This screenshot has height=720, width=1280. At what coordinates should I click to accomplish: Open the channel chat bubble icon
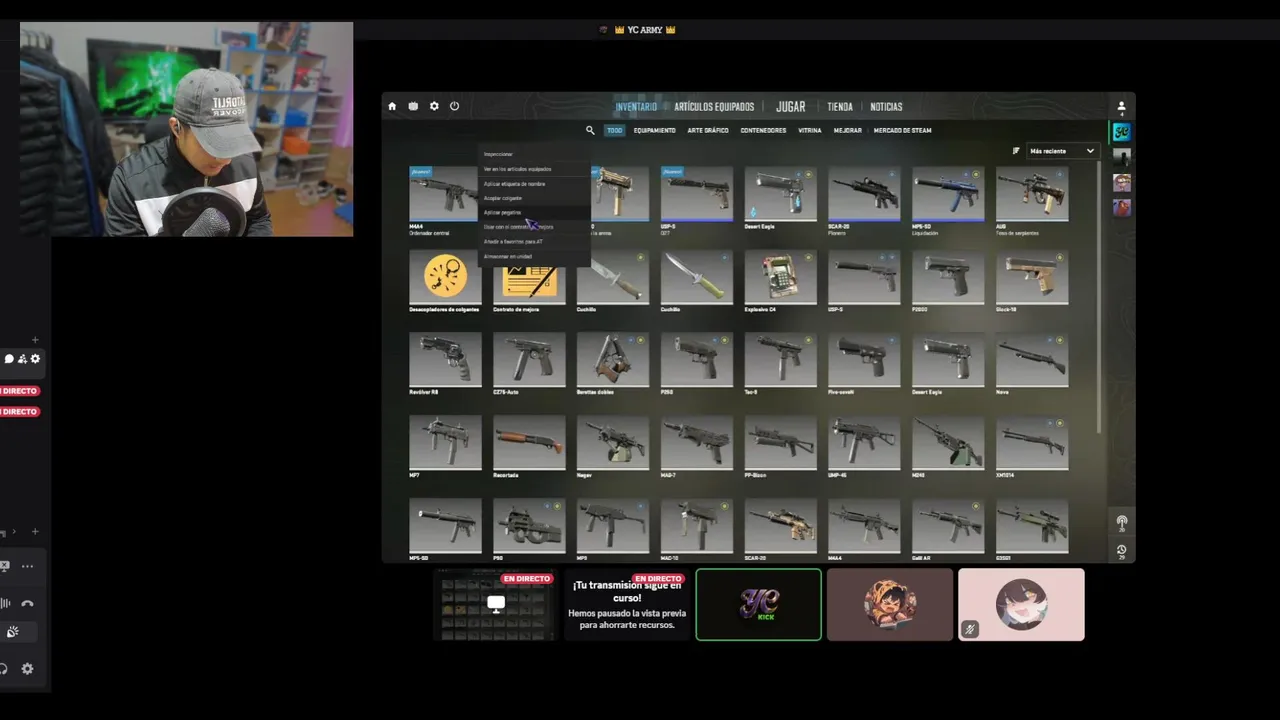[x=9, y=359]
